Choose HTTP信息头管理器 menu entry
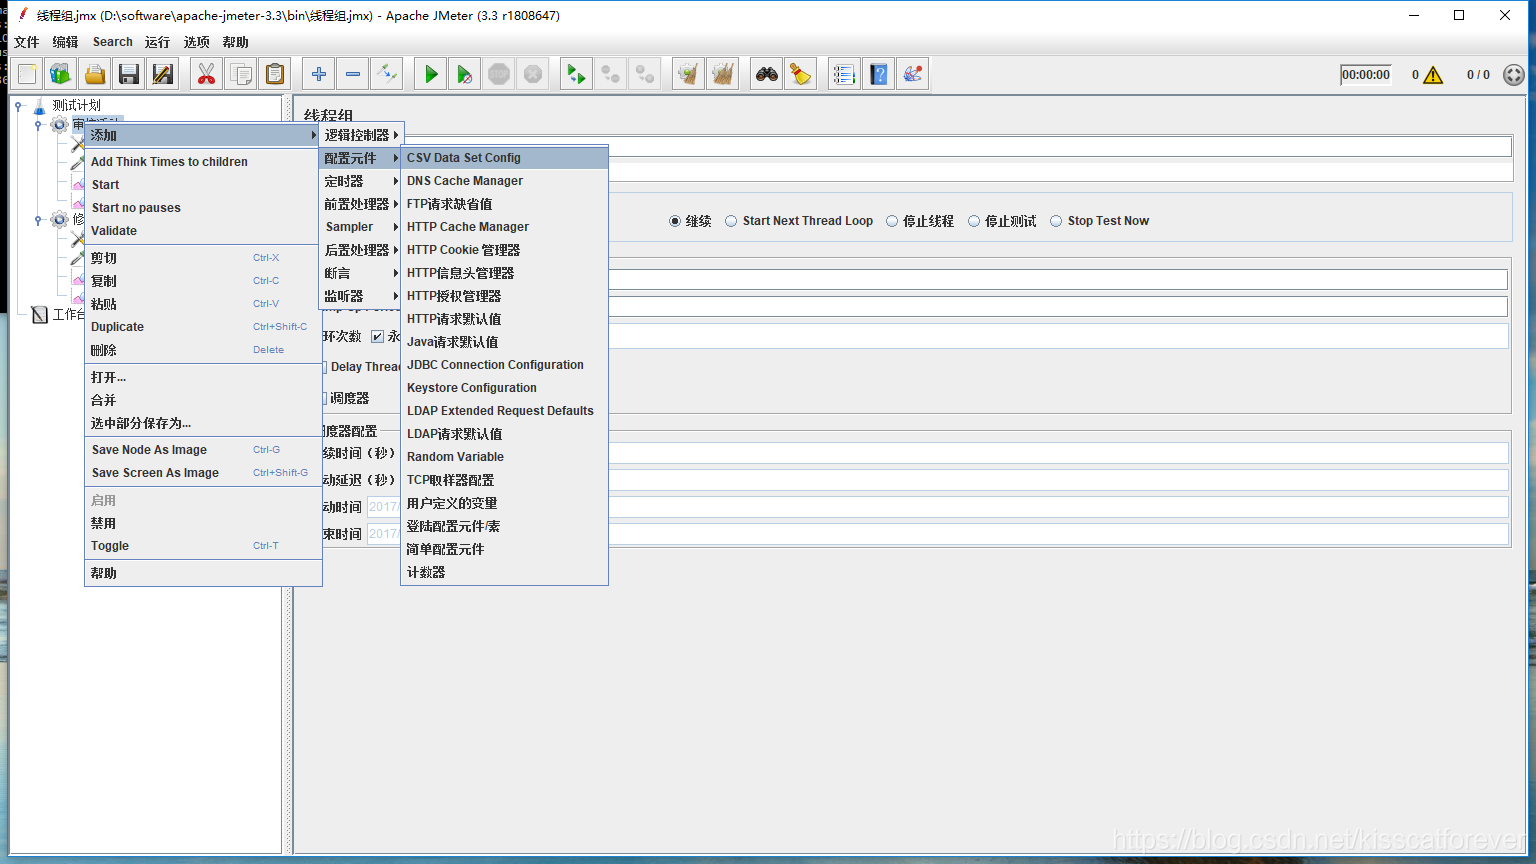This screenshot has width=1536, height=864. 504,273
